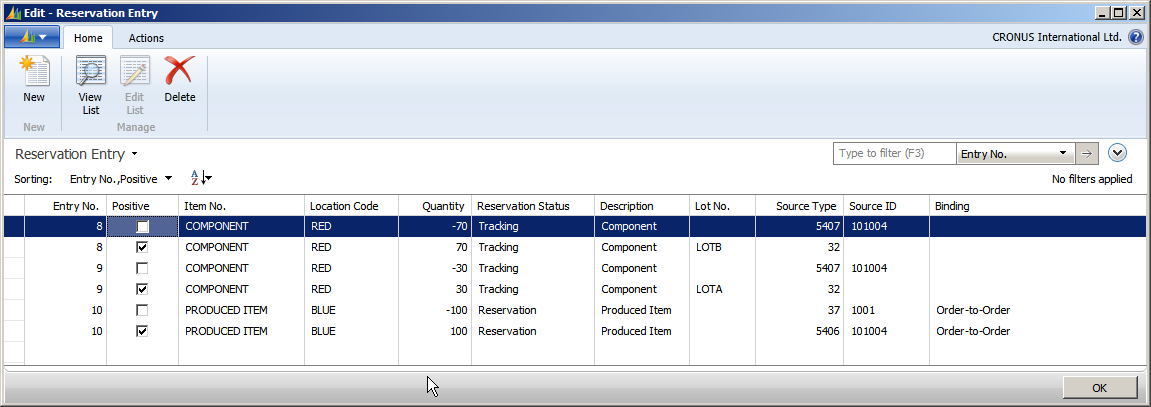Click the Type to filter input box
The image size is (1151, 407).
coord(894,154)
